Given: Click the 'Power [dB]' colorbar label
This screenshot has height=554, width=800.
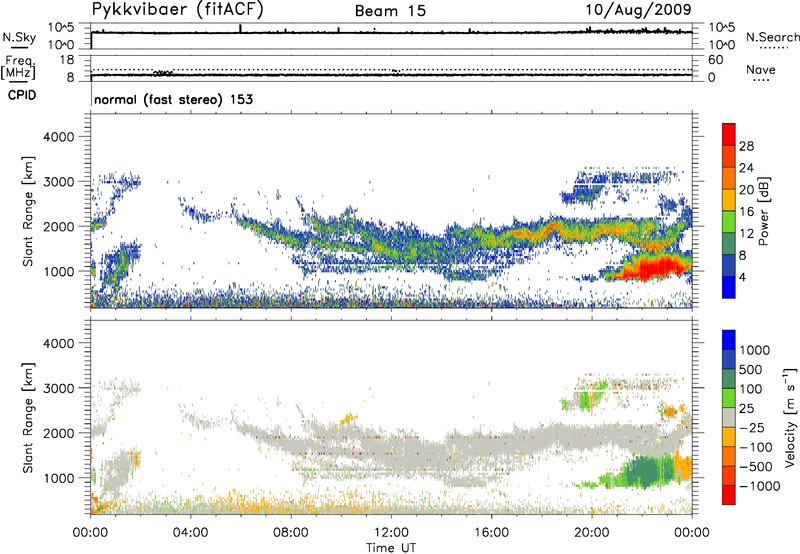Looking at the screenshot, I should [x=763, y=211].
